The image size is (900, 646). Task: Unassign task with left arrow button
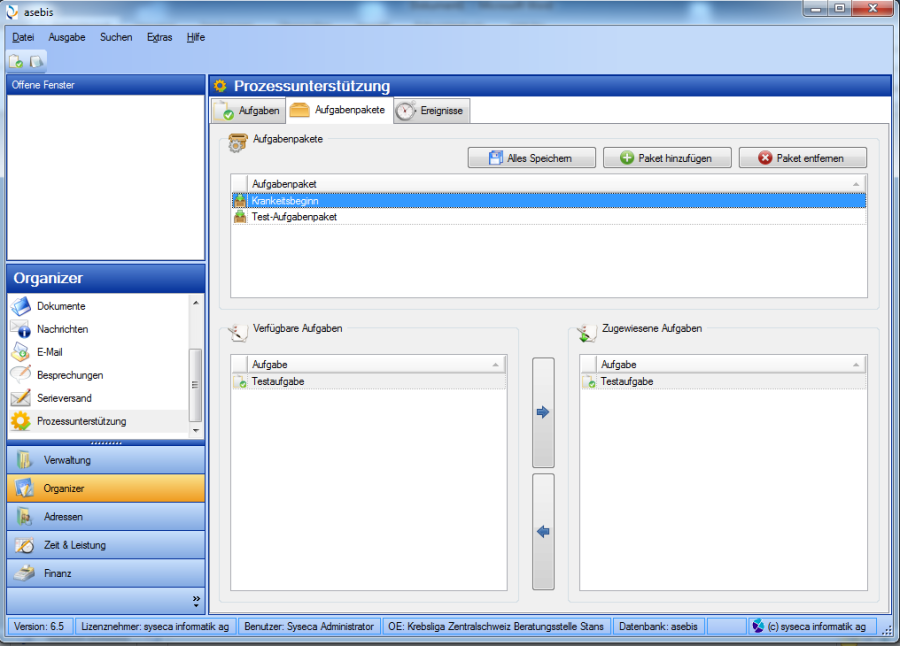(x=543, y=532)
